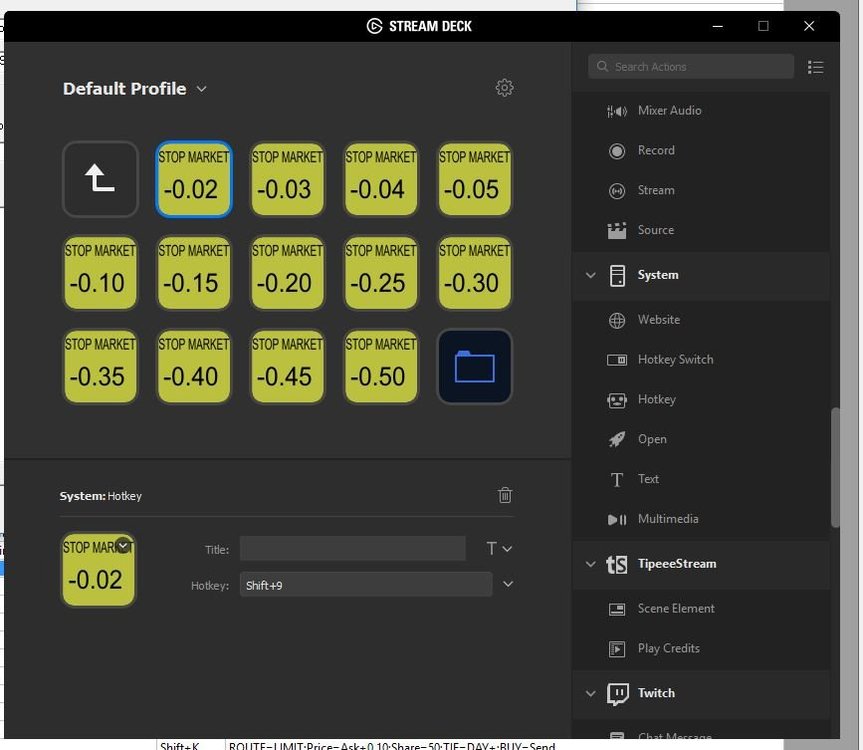
Task: Click the back-arrow key to parent folder
Action: (x=100, y=179)
